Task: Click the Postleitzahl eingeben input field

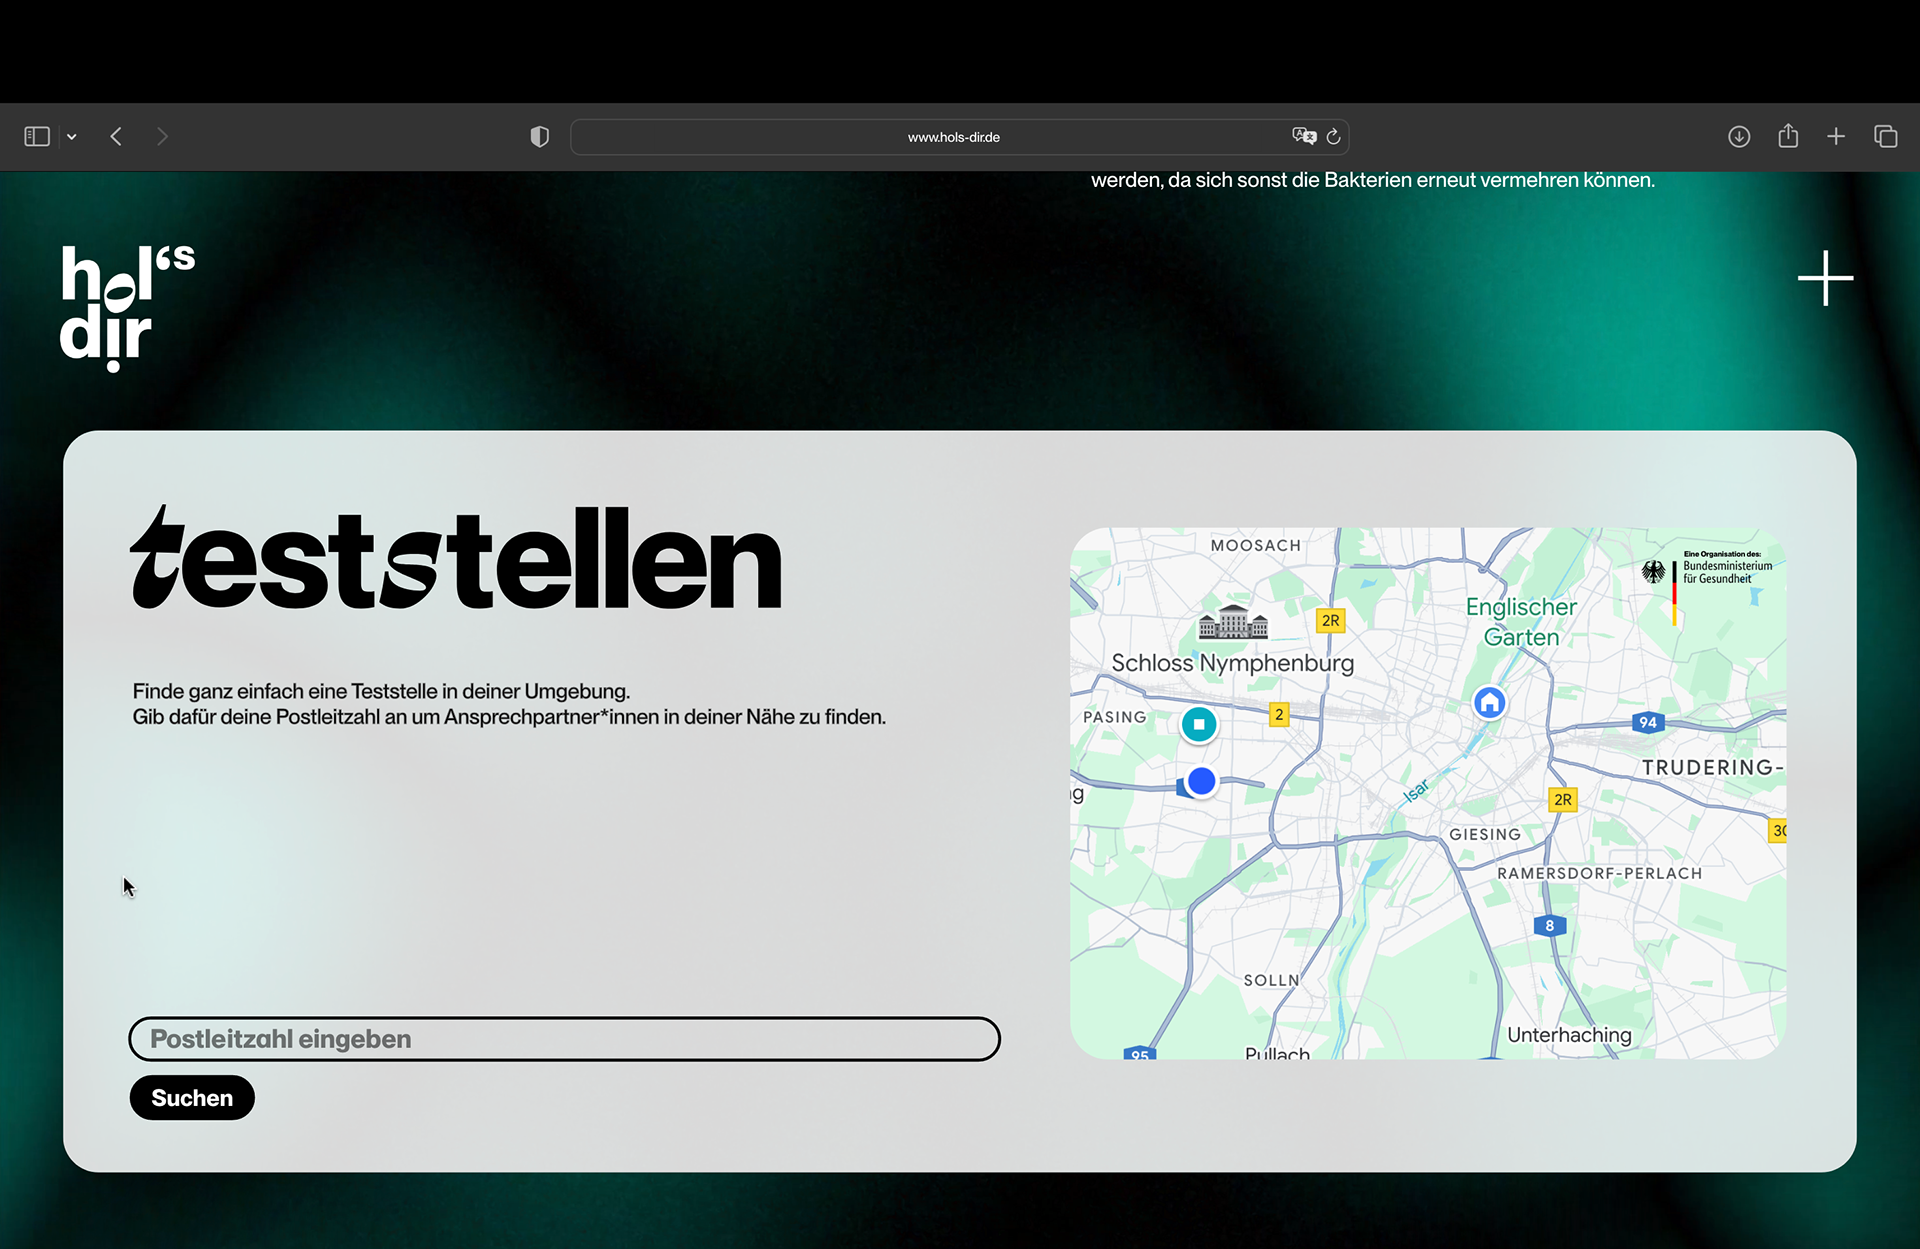Action: point(564,1039)
